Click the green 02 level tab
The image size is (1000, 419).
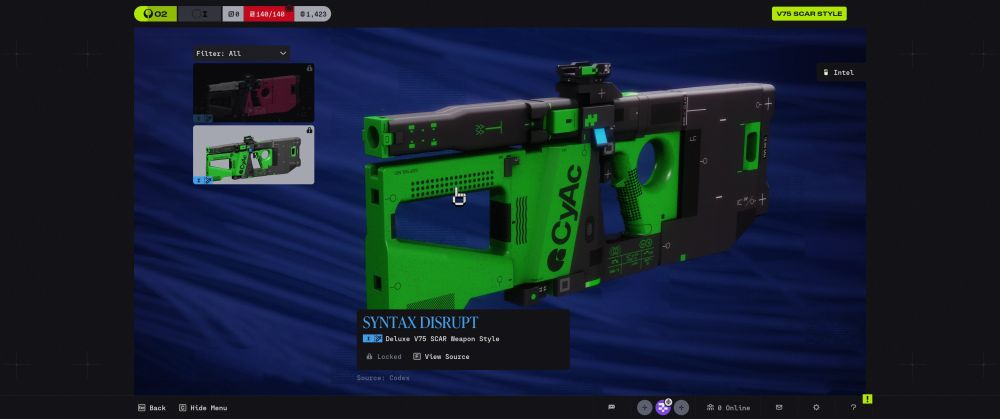click(155, 14)
